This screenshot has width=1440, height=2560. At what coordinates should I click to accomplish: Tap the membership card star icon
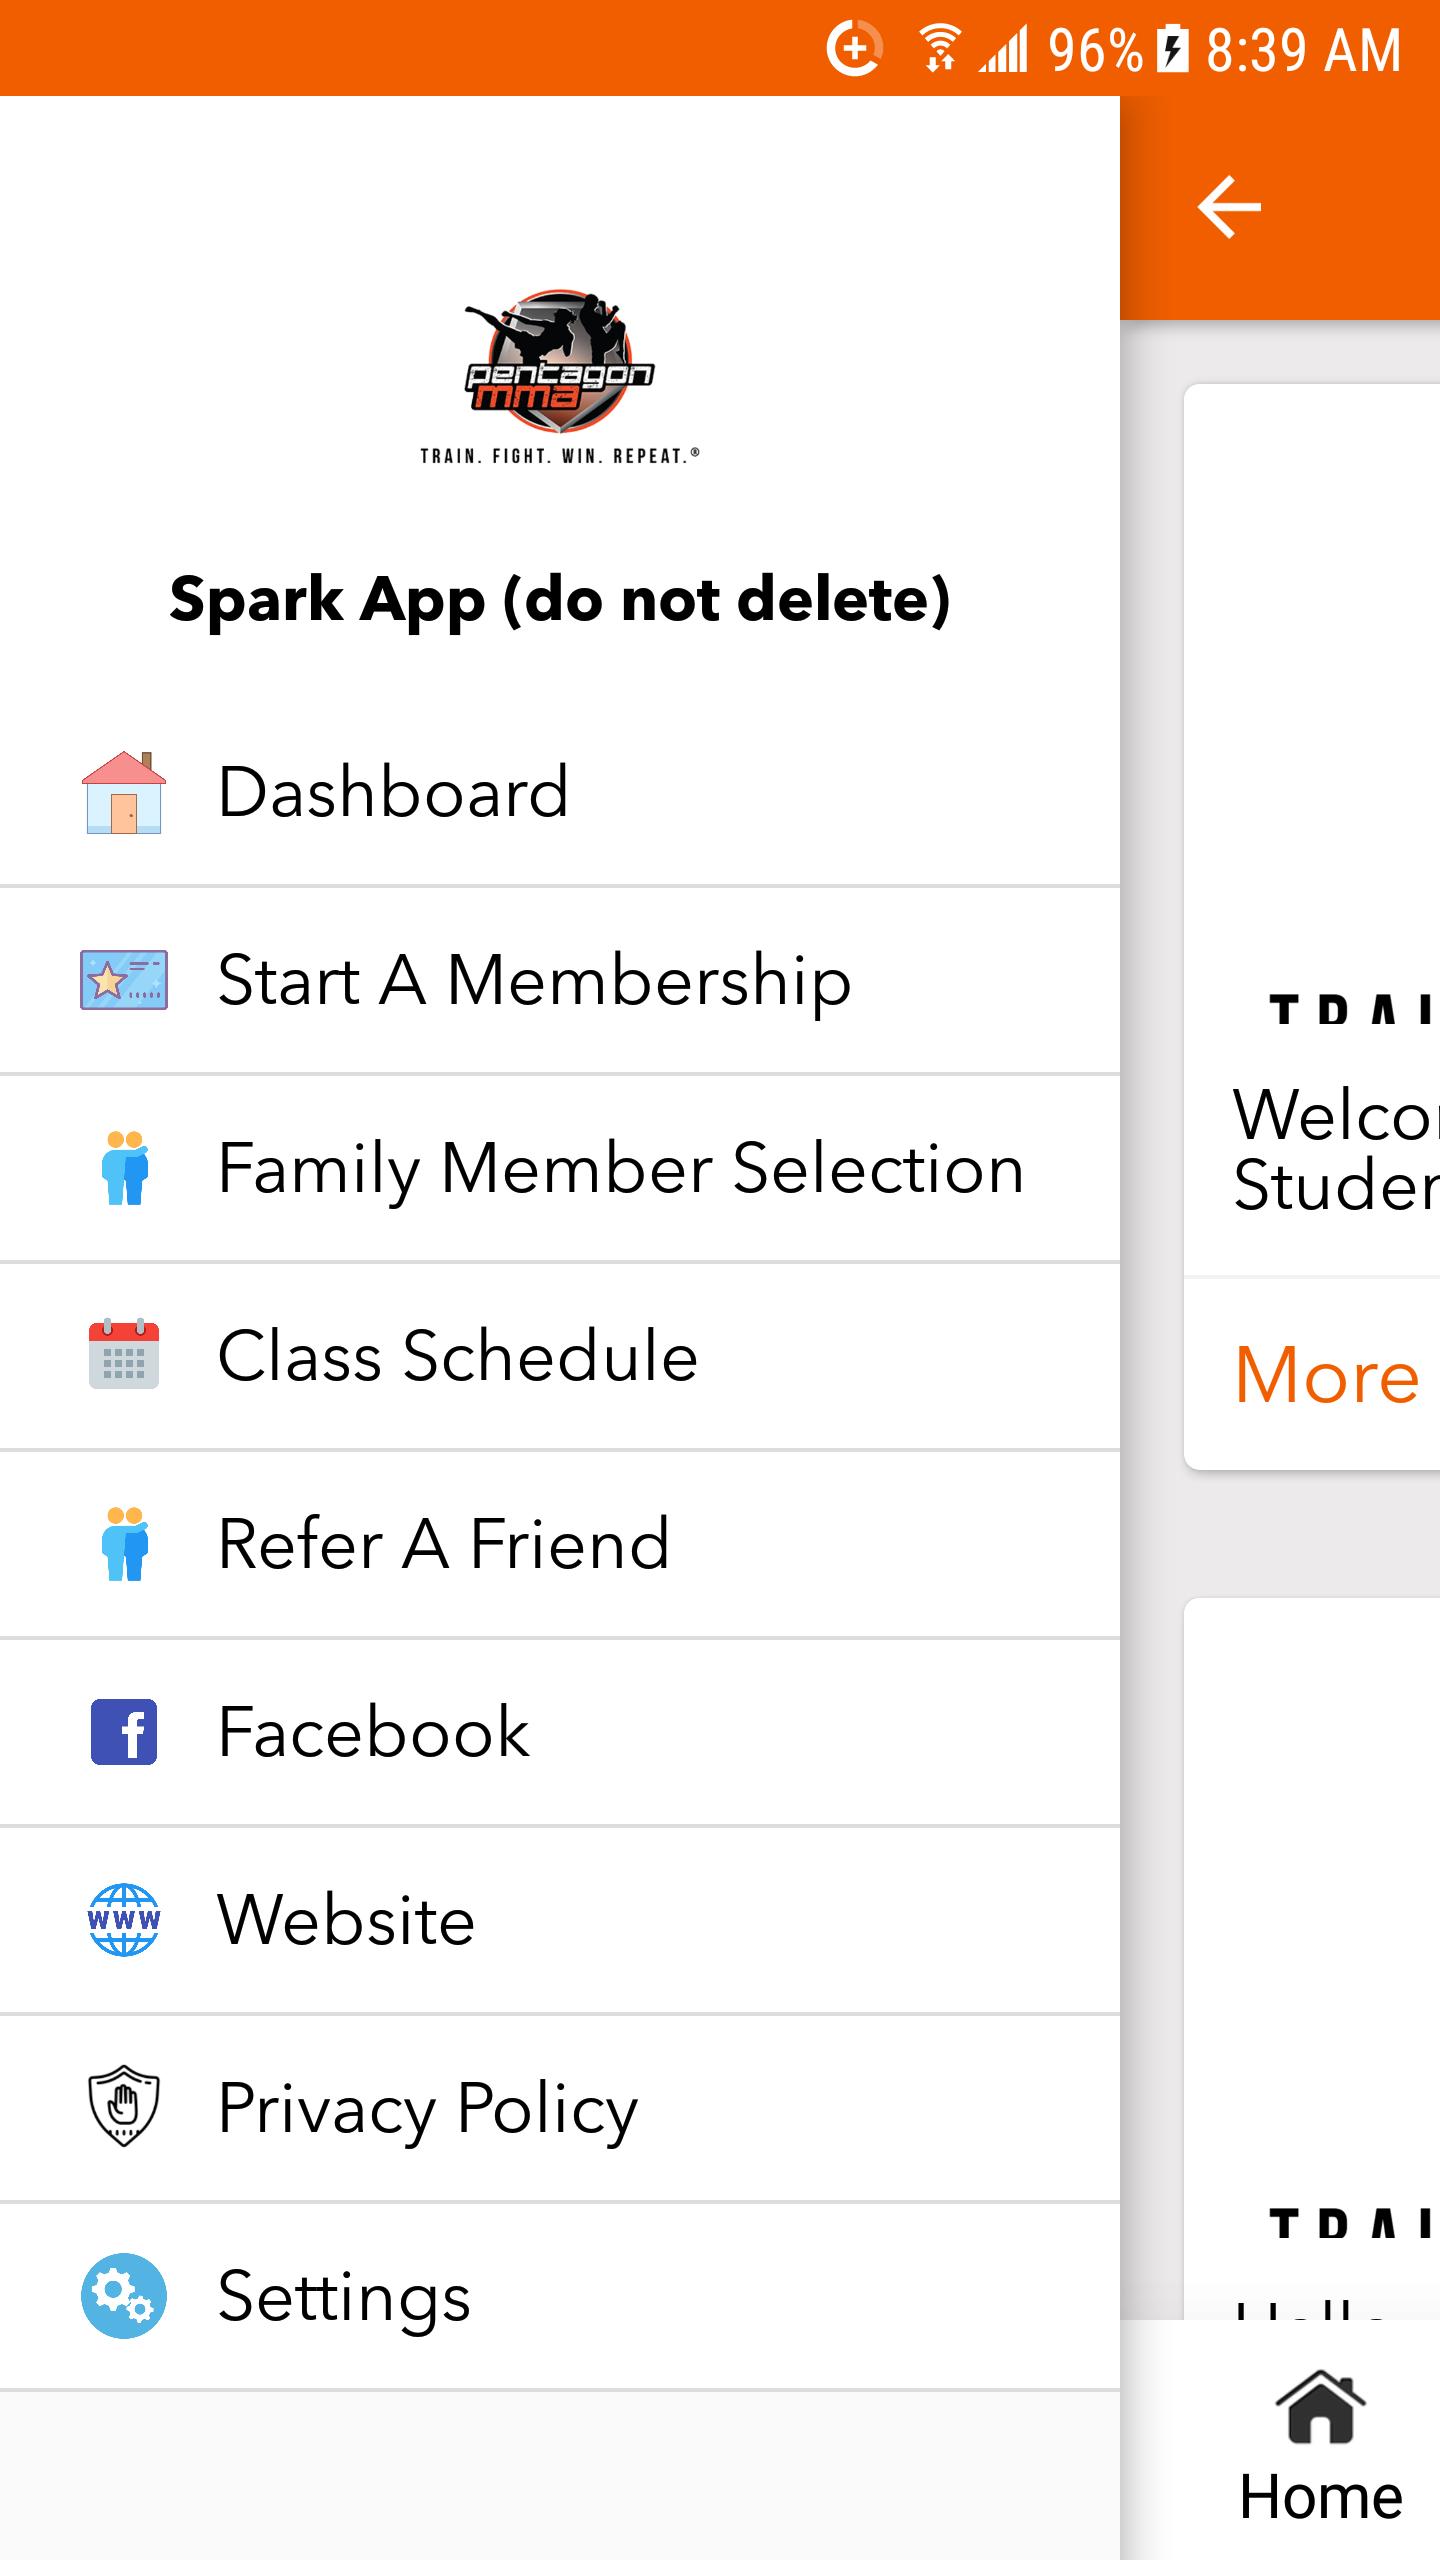[x=124, y=980]
